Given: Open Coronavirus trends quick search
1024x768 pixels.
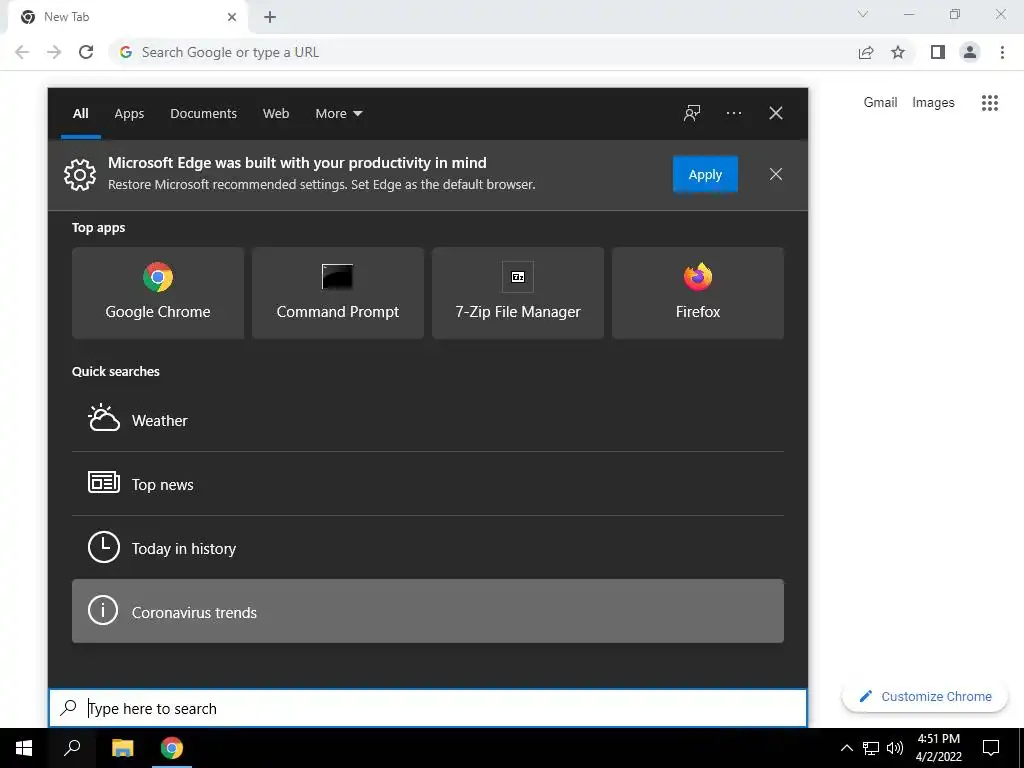Looking at the screenshot, I should point(428,611).
